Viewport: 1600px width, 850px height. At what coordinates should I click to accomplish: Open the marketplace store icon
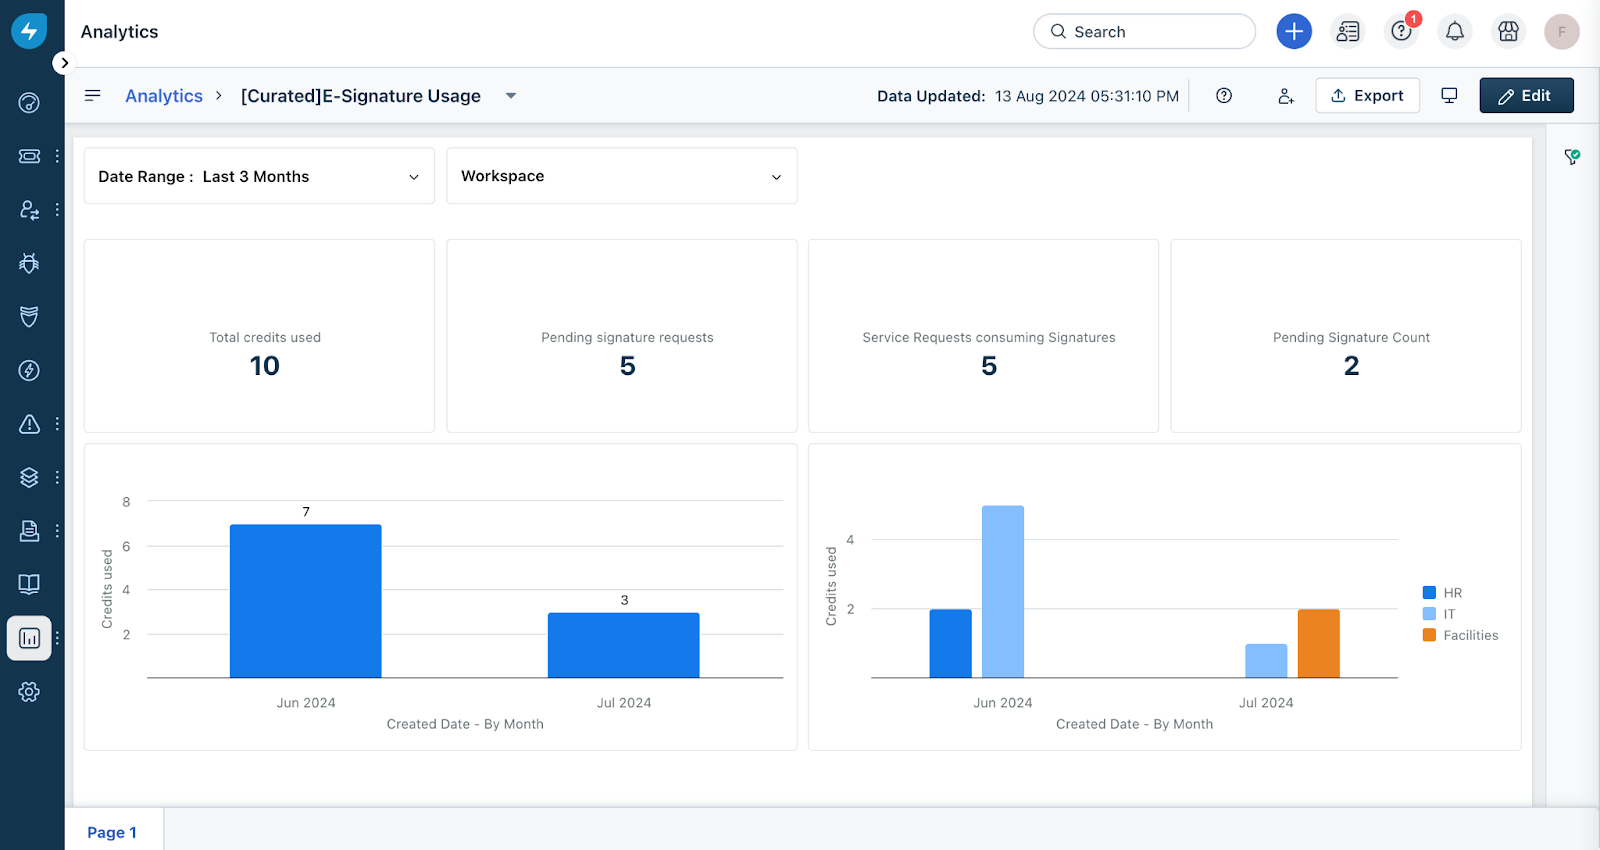pyautogui.click(x=1508, y=31)
